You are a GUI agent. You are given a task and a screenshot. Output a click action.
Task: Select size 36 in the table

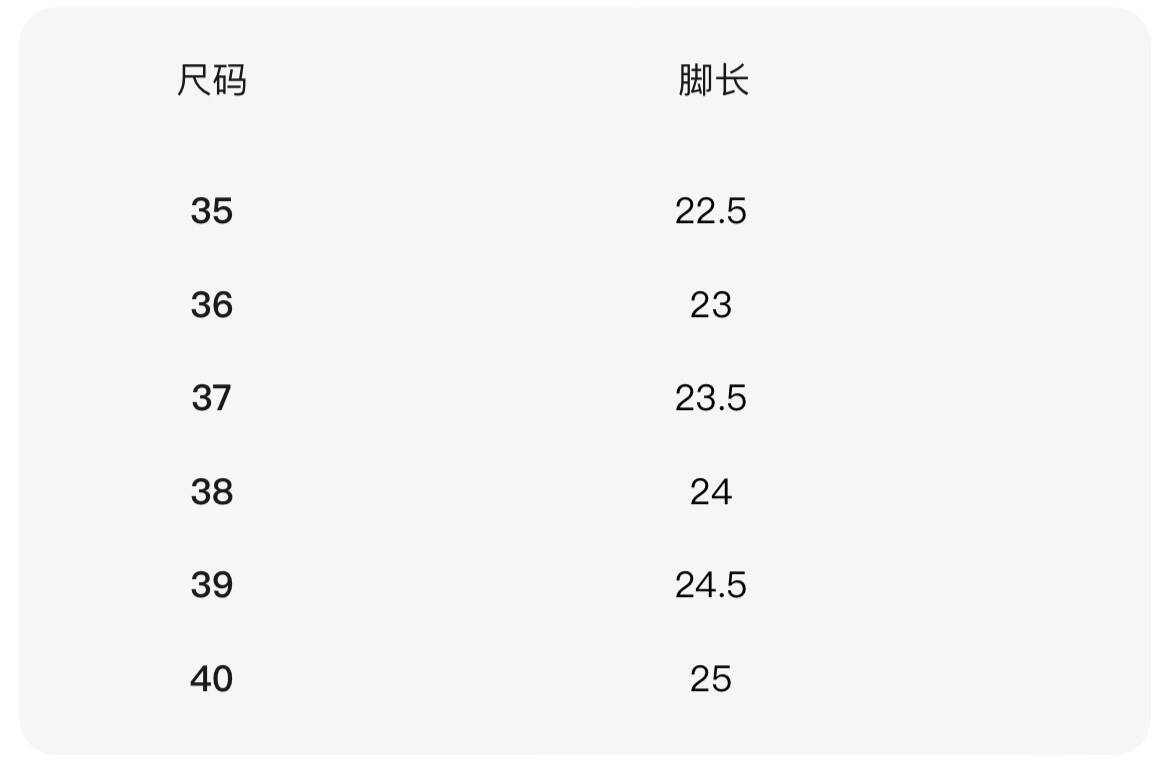211,305
